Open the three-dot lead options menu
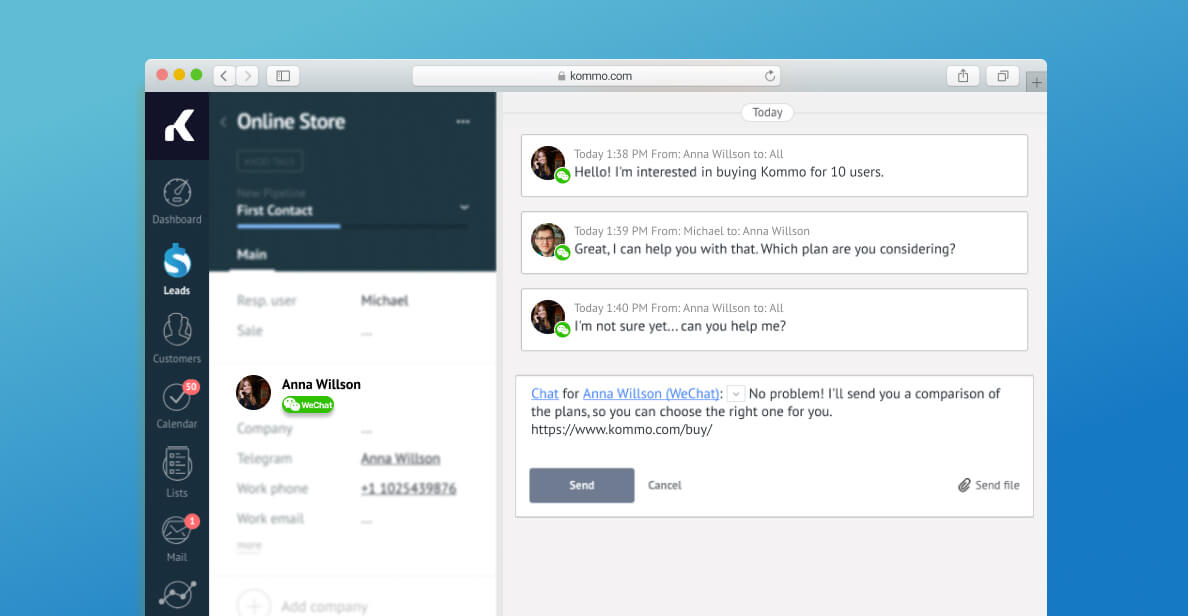Viewport: 1188px width, 616px height. pos(463,122)
